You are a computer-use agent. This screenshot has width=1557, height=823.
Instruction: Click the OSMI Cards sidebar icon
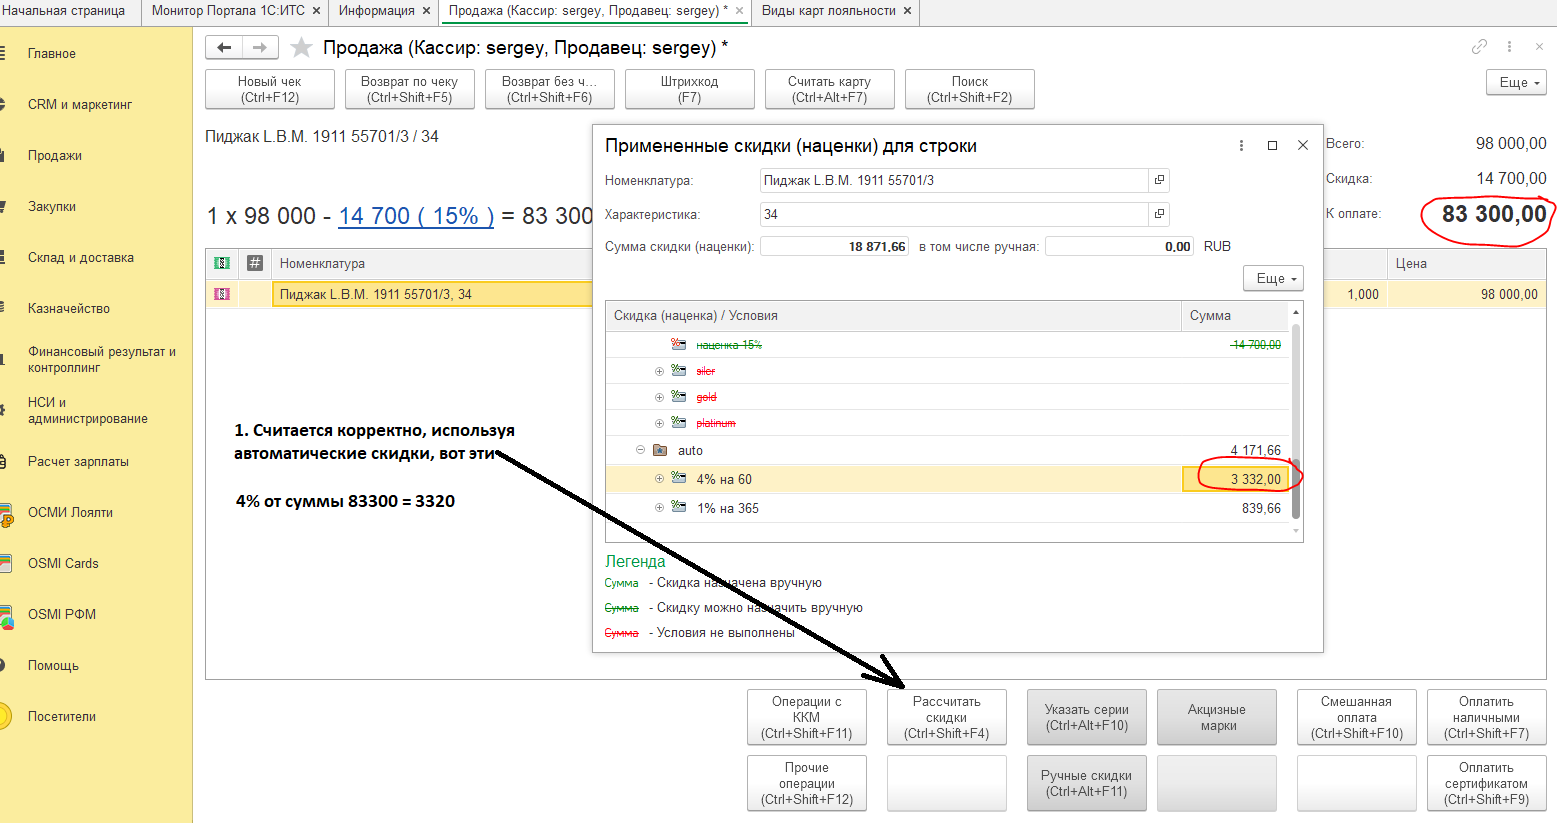(x=5, y=563)
